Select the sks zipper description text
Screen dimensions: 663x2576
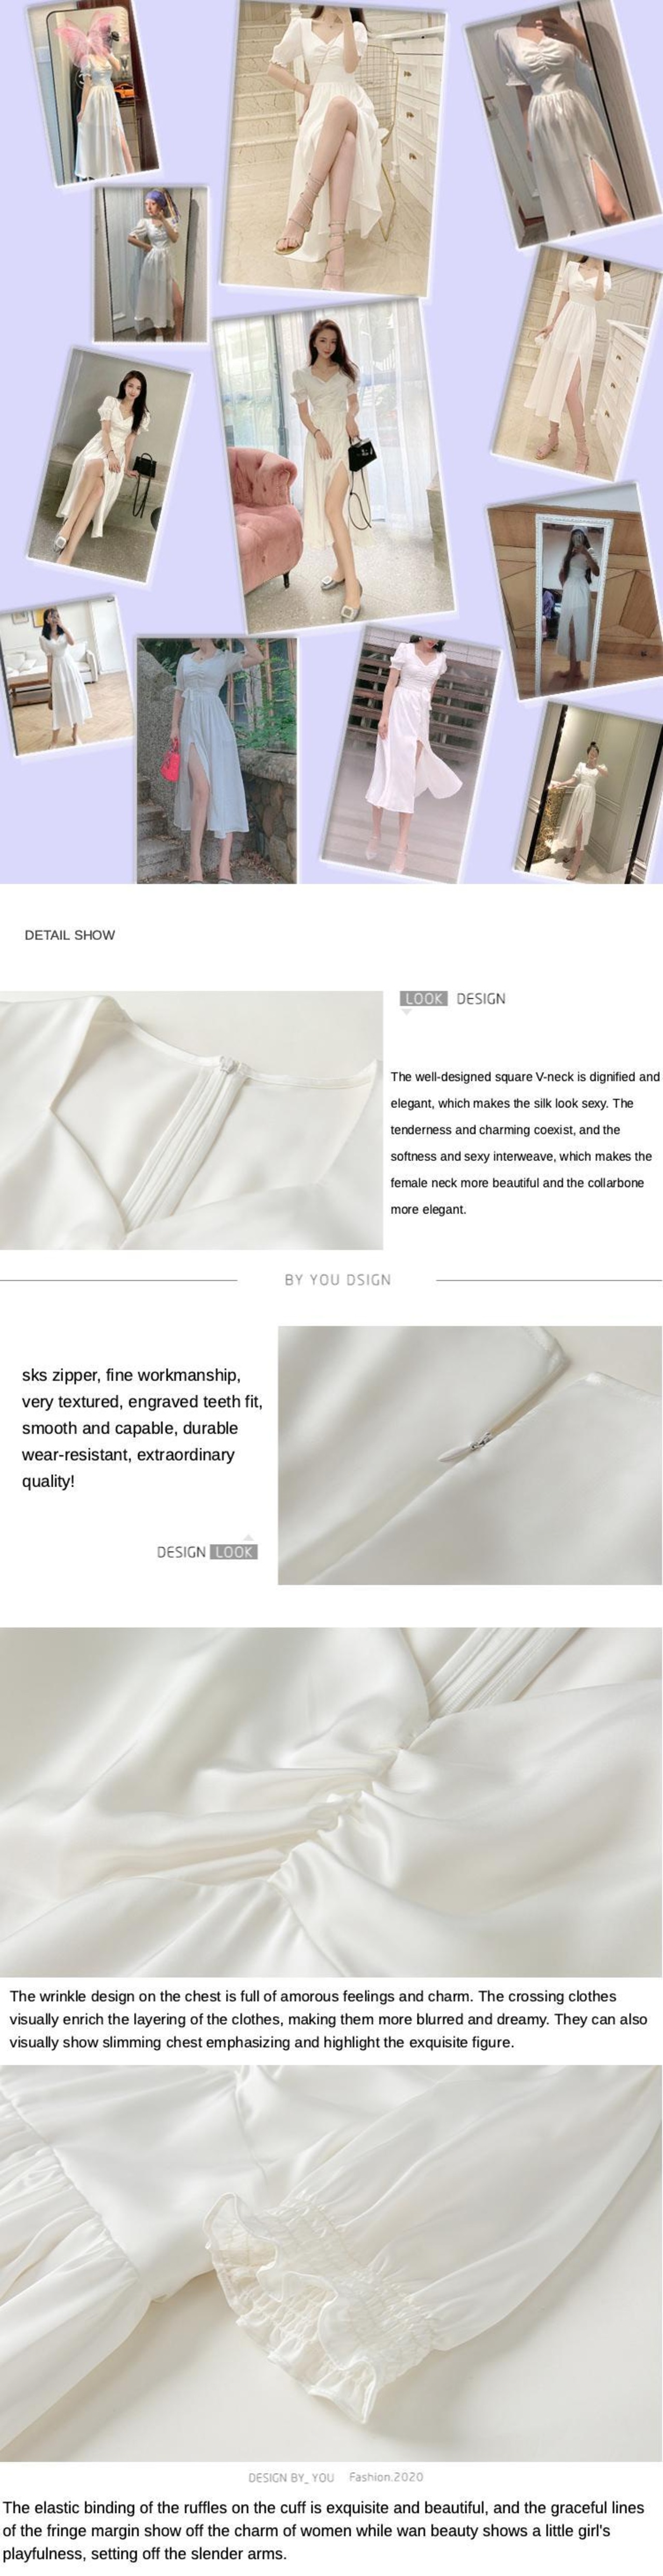(142, 1428)
